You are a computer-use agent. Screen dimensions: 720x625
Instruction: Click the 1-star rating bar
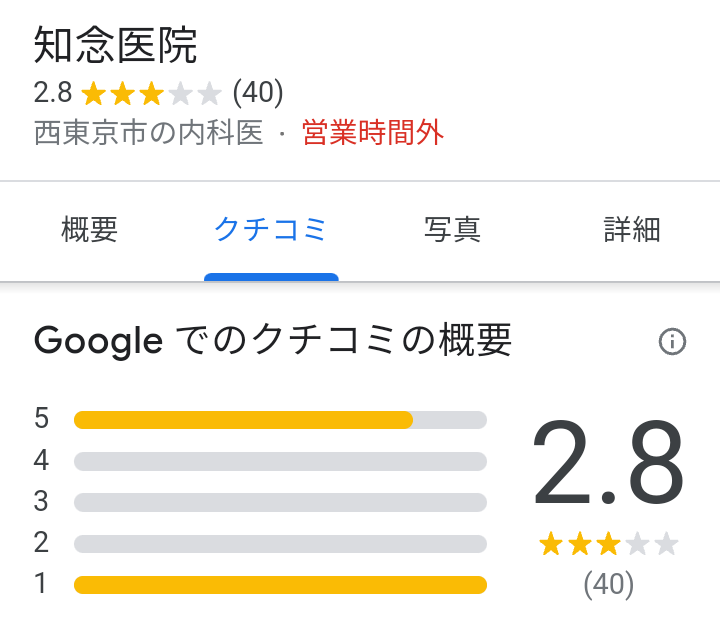coord(280,584)
